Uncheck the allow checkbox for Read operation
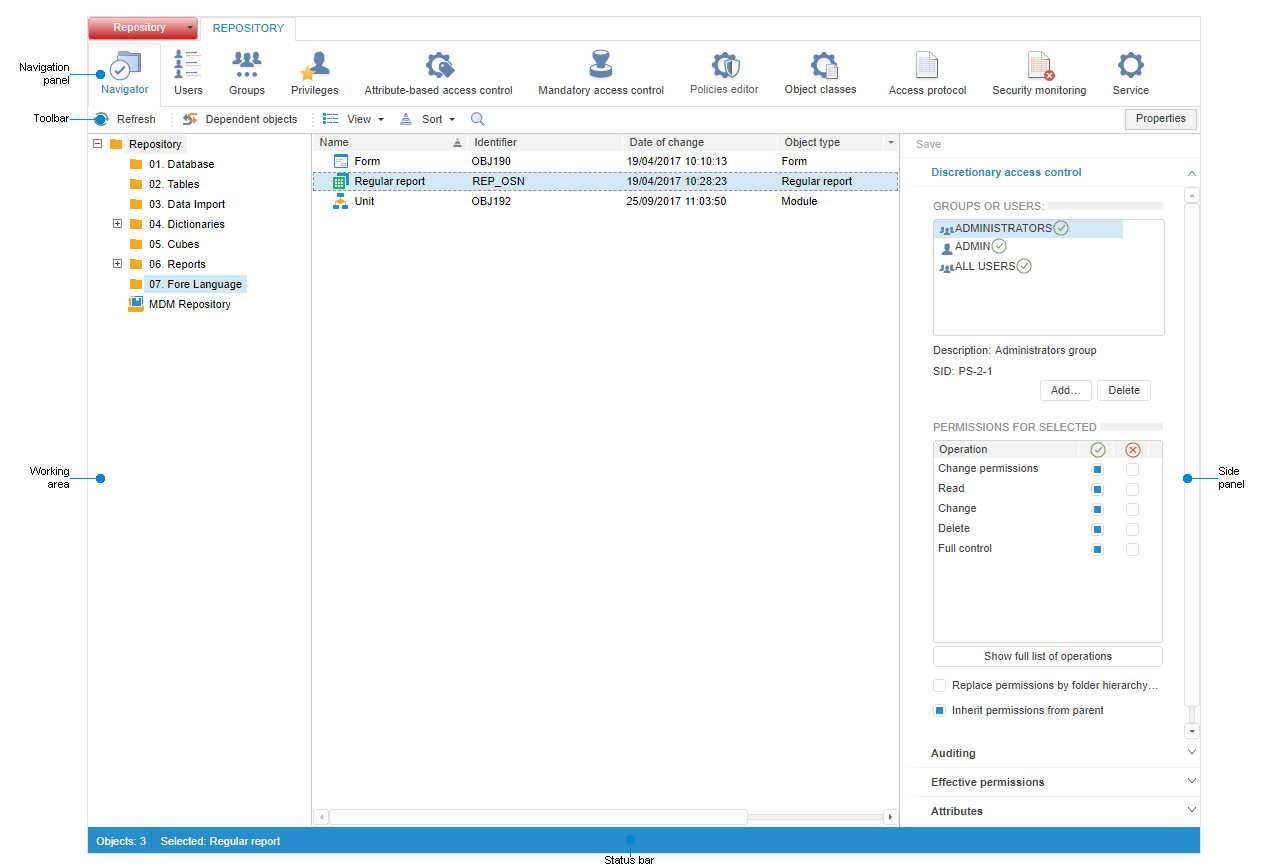The height and width of the screenshot is (866, 1266). (x=1097, y=489)
